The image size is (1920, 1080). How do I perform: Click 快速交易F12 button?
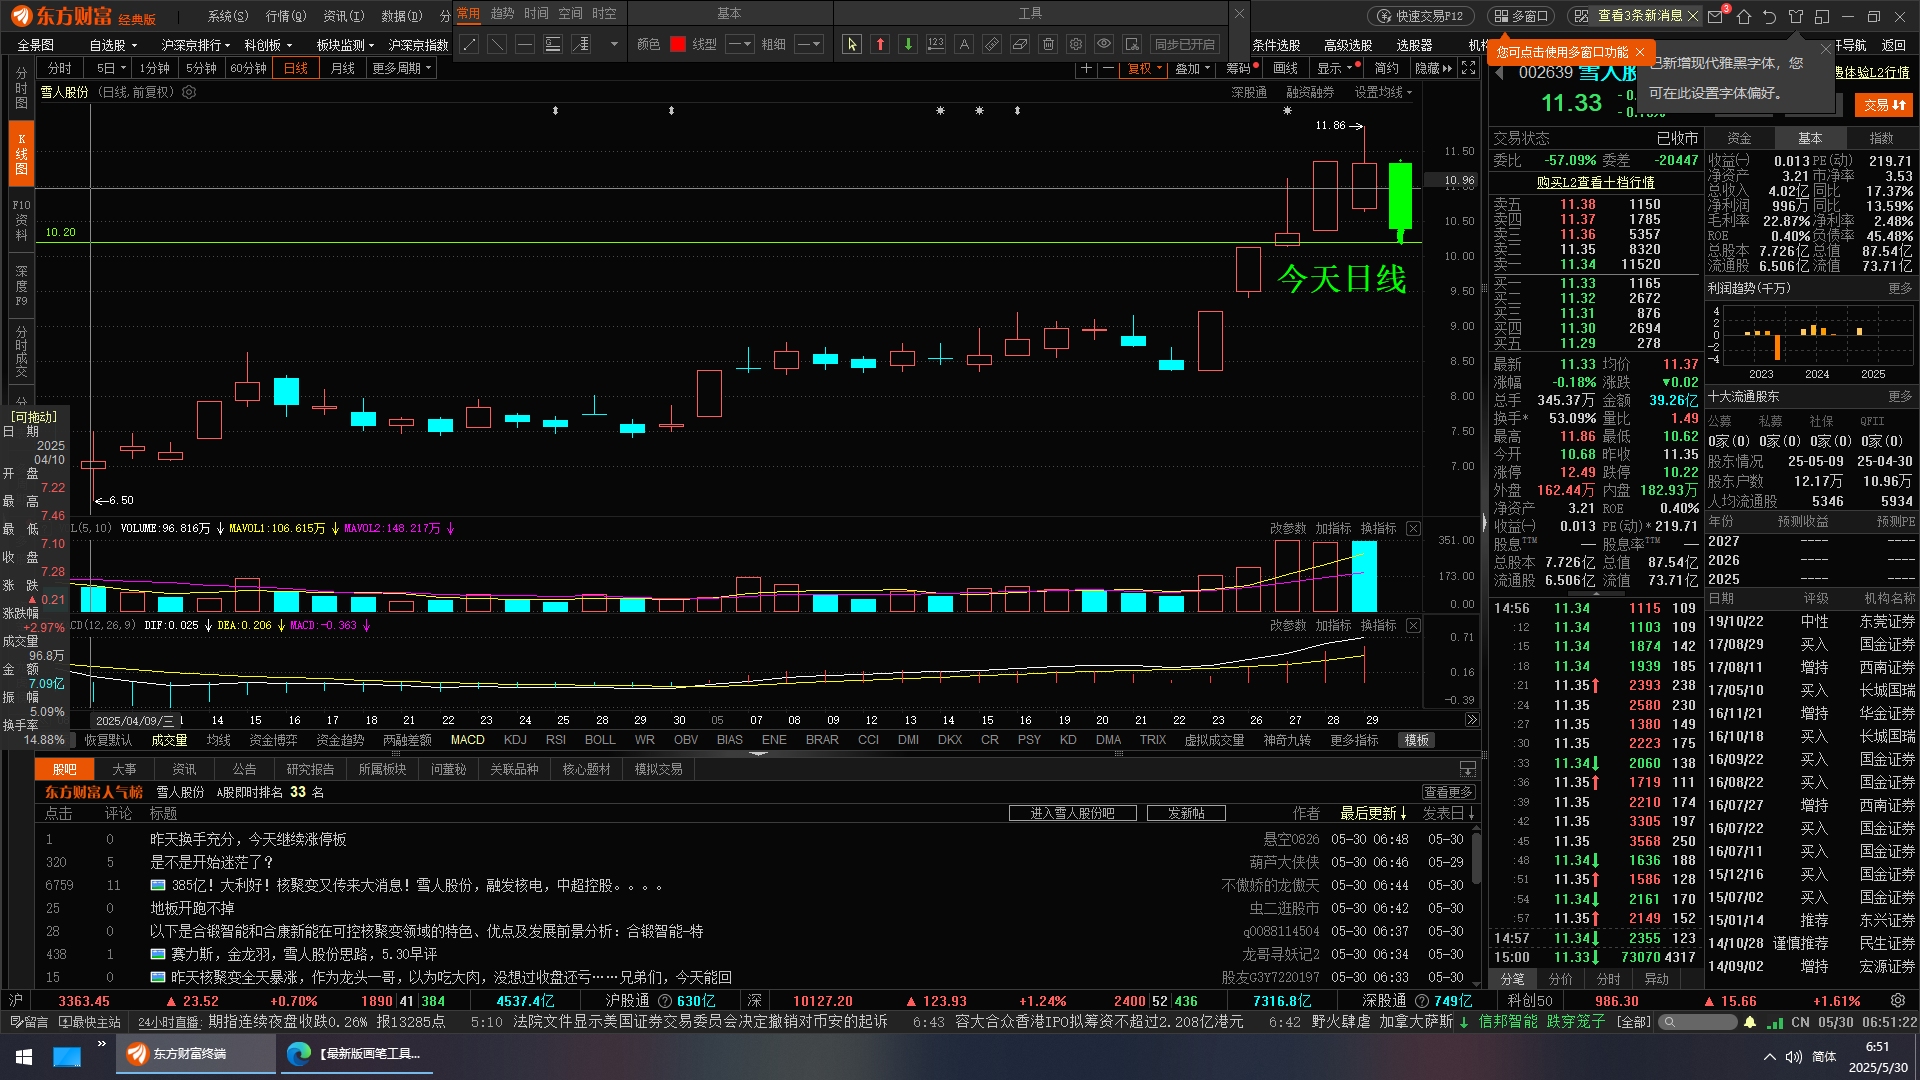[1421, 16]
